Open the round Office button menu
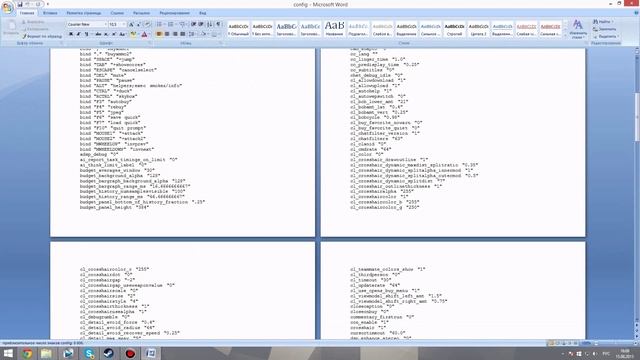This screenshot has height=360, width=640. pos(7,7)
